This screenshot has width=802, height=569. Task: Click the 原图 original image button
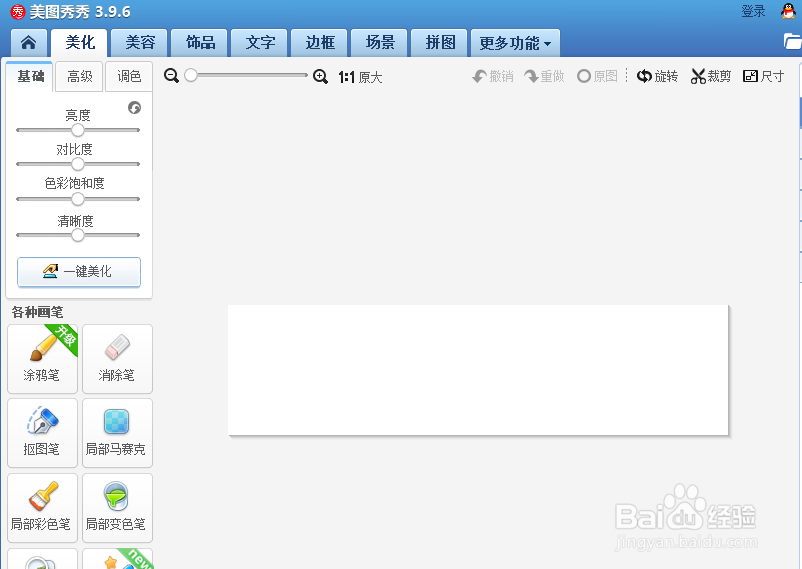(597, 76)
